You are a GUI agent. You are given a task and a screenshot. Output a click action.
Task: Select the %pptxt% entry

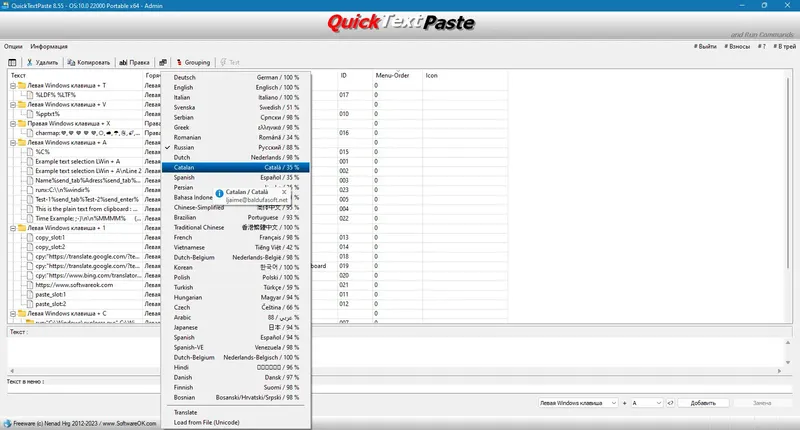(47, 114)
